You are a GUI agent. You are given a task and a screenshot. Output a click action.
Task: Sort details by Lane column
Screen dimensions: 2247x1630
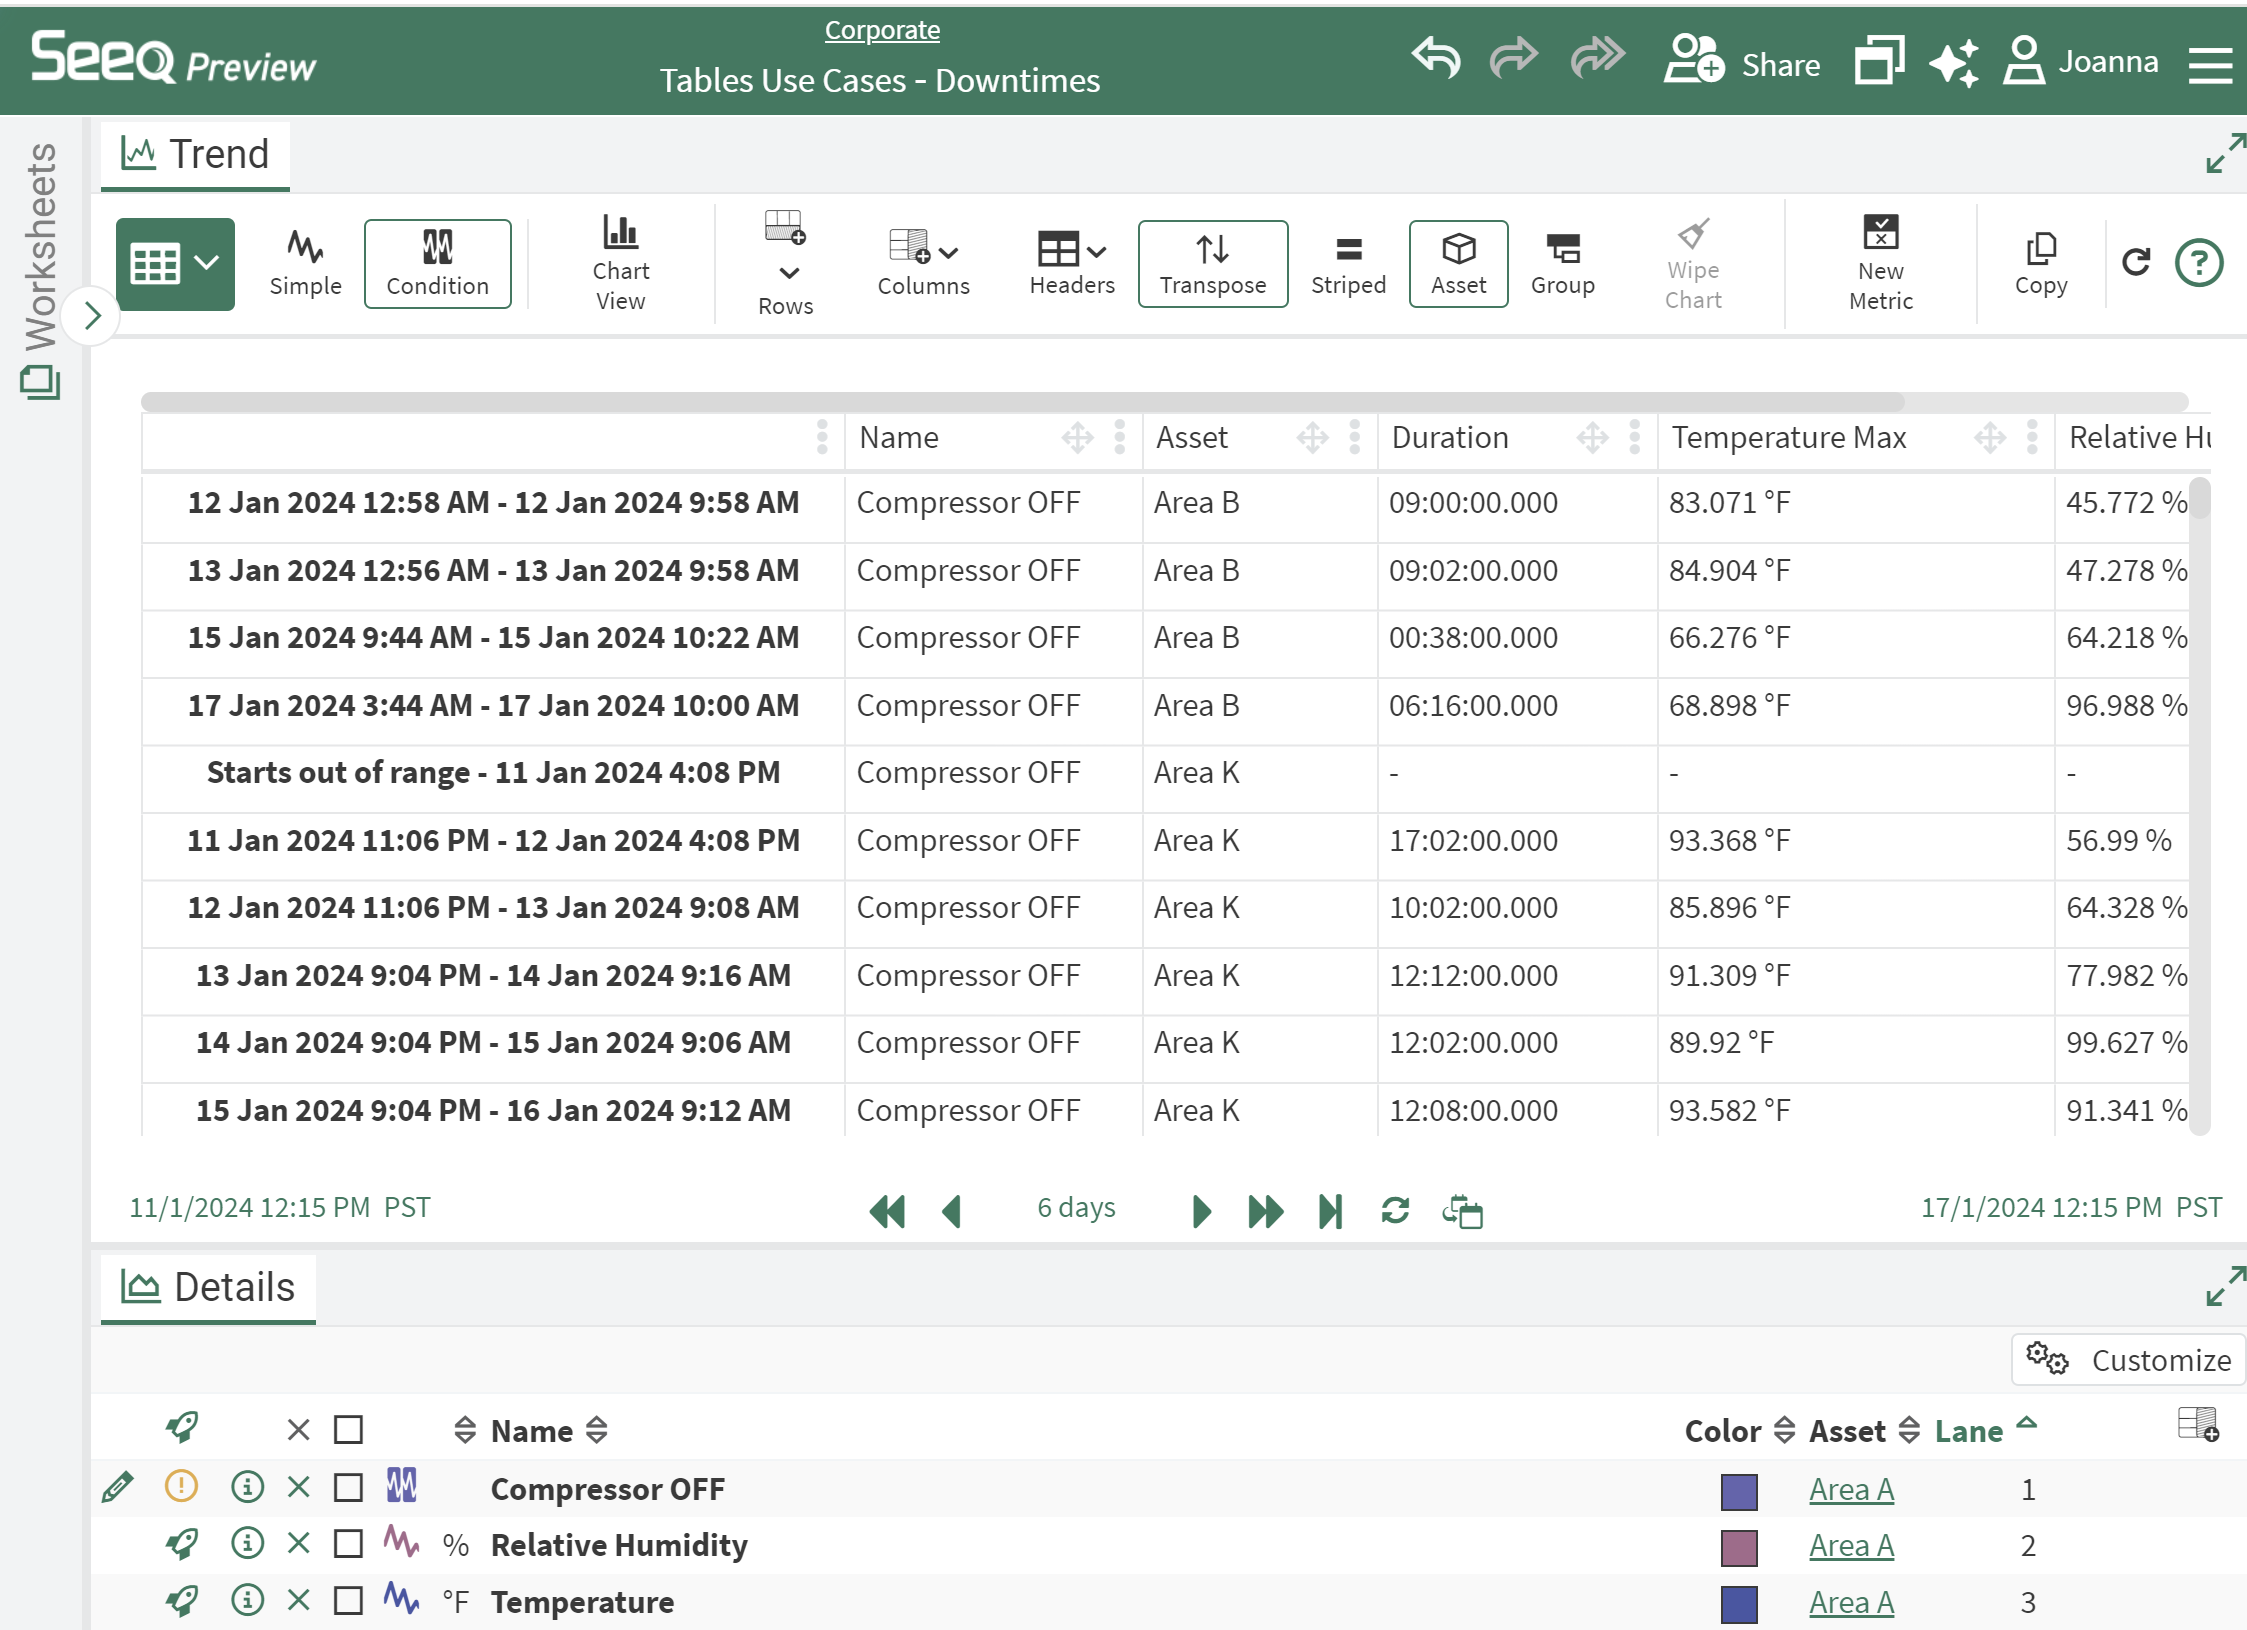point(1984,1430)
